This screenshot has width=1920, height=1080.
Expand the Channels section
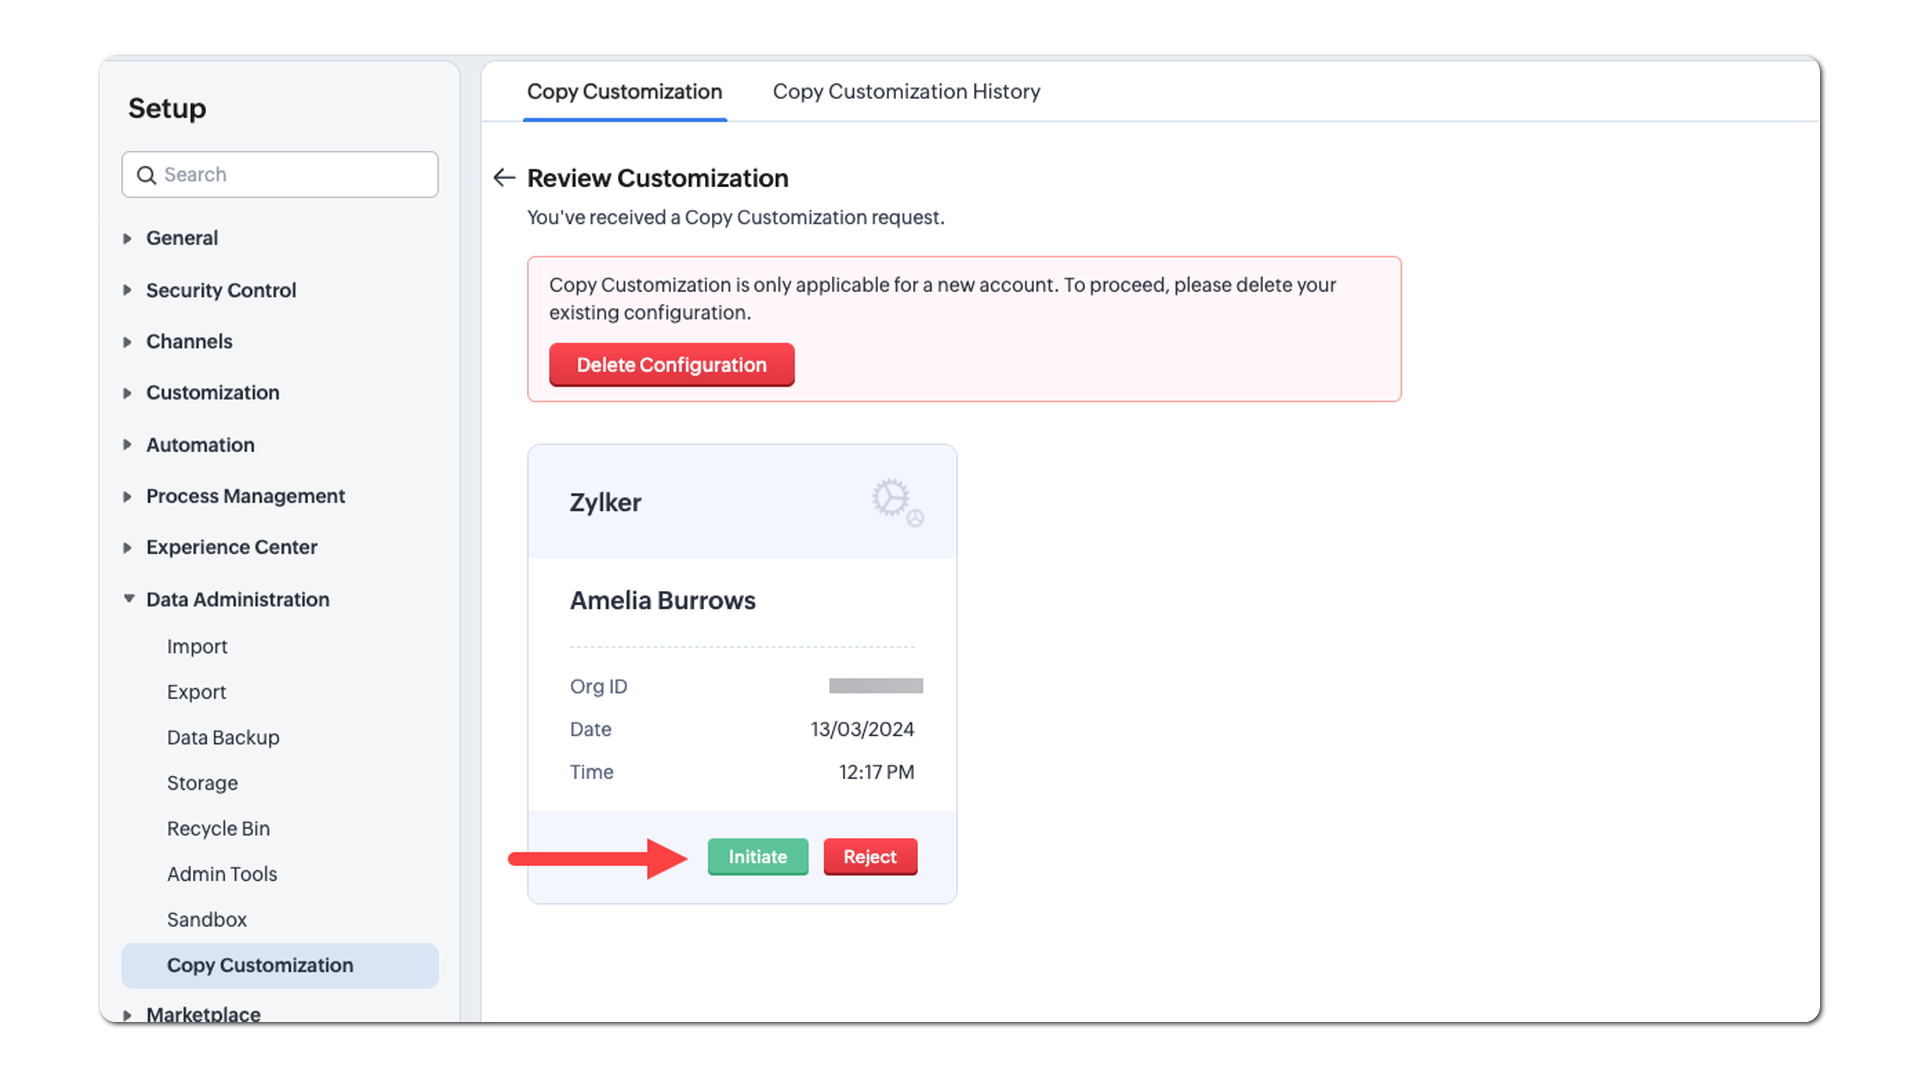[128, 342]
